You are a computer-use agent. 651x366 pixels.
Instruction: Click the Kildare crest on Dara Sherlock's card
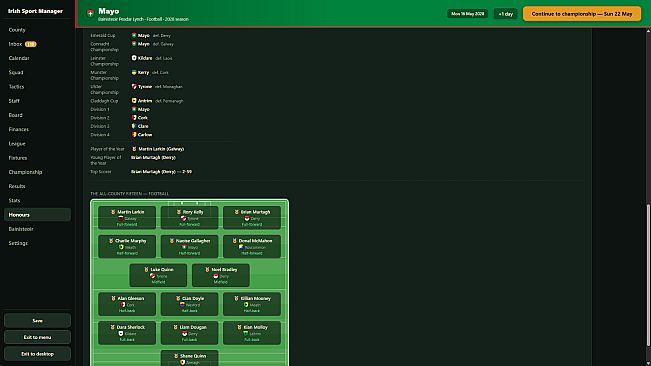point(120,333)
